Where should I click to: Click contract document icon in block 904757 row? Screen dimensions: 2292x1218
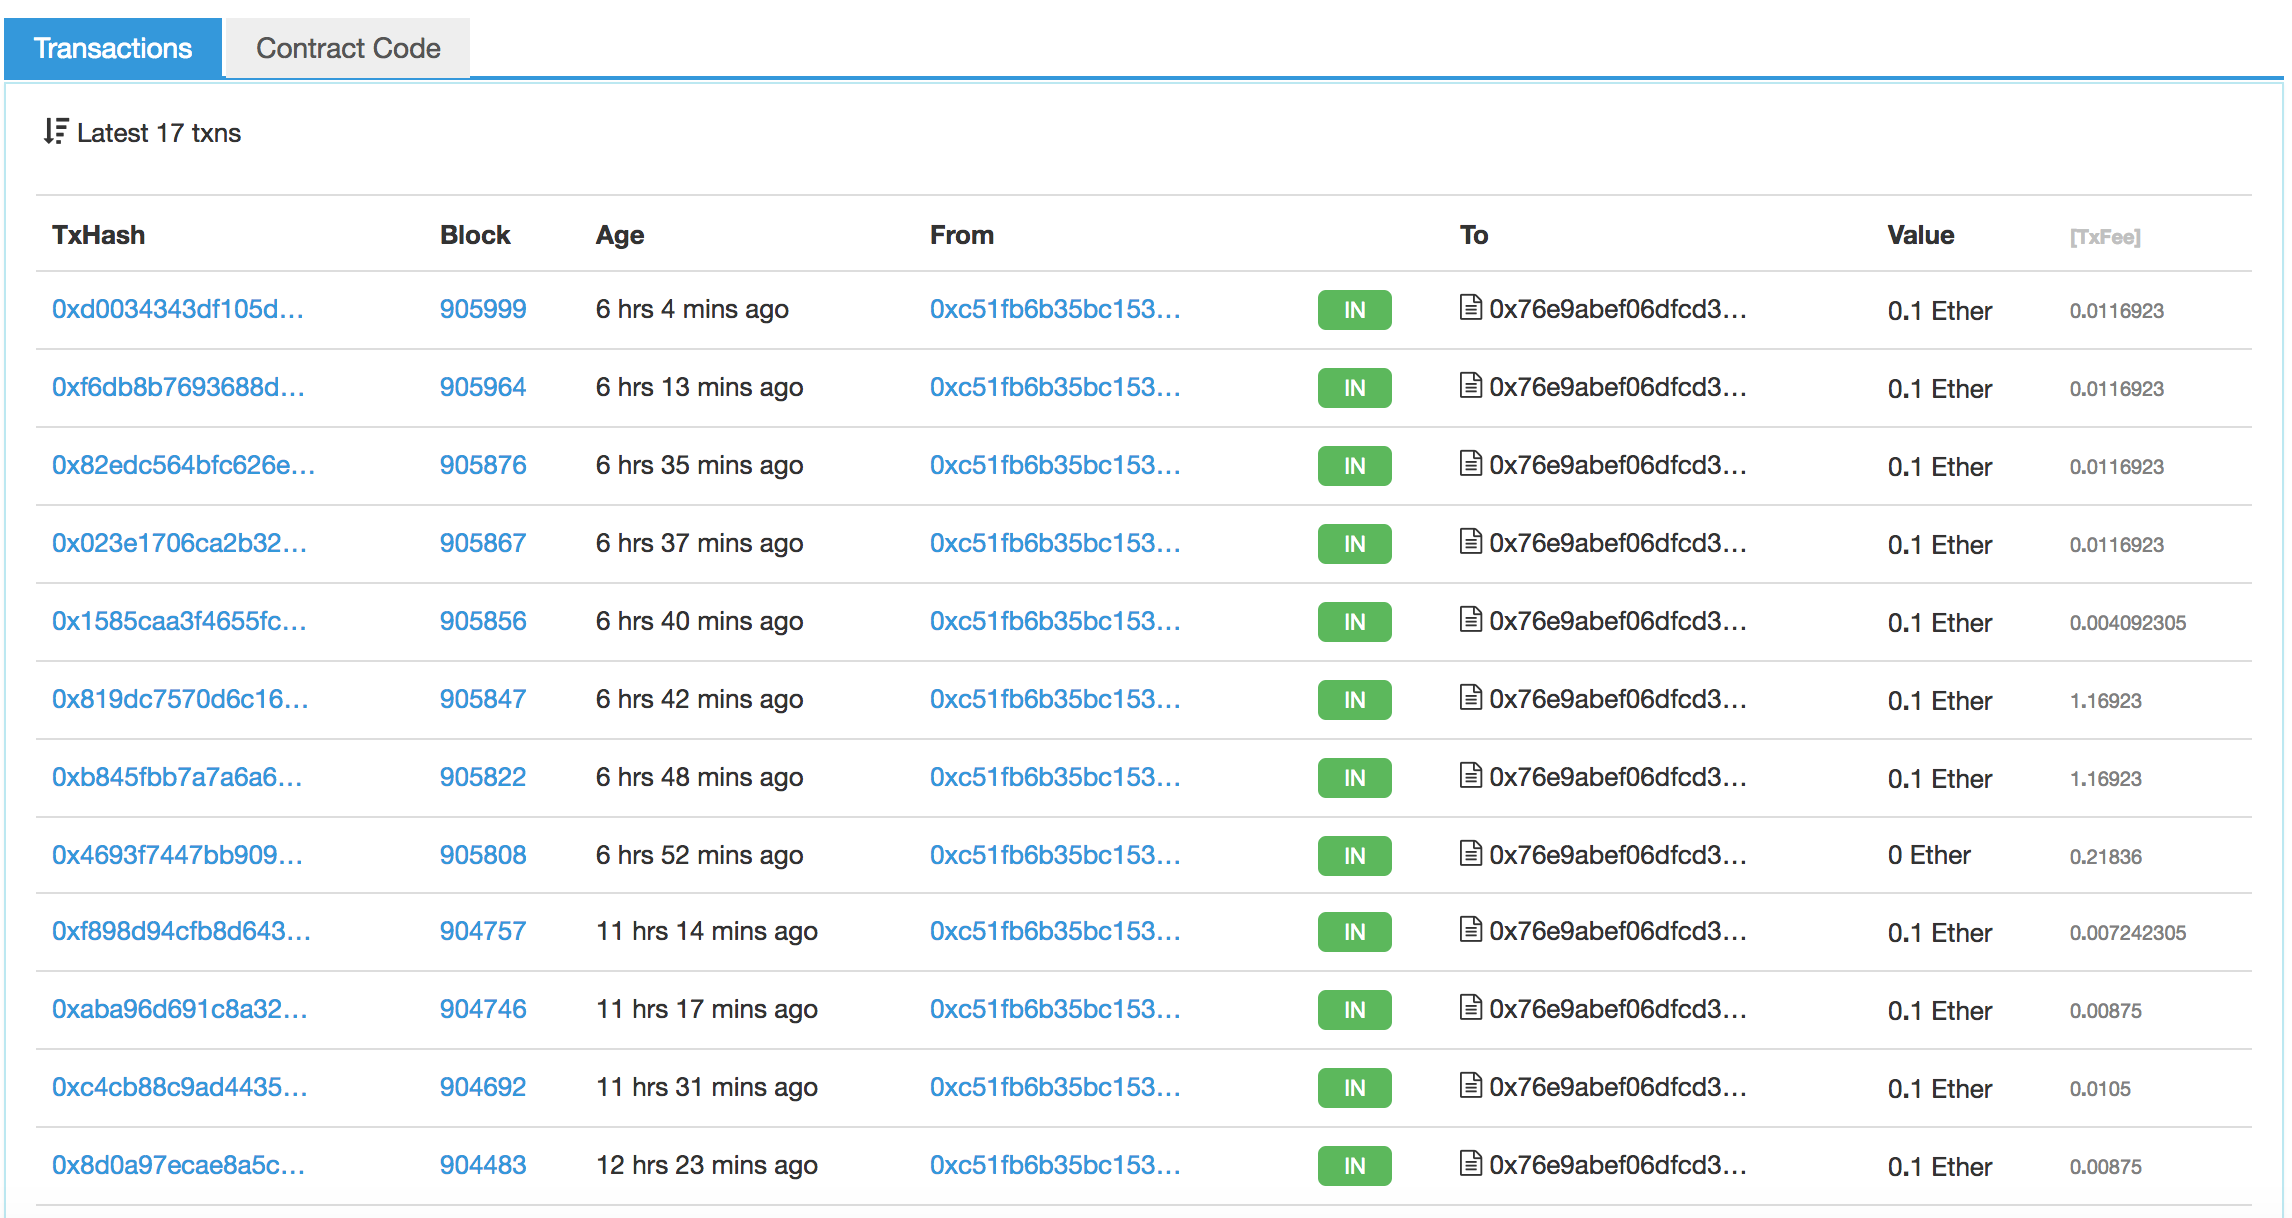[x=1470, y=929]
